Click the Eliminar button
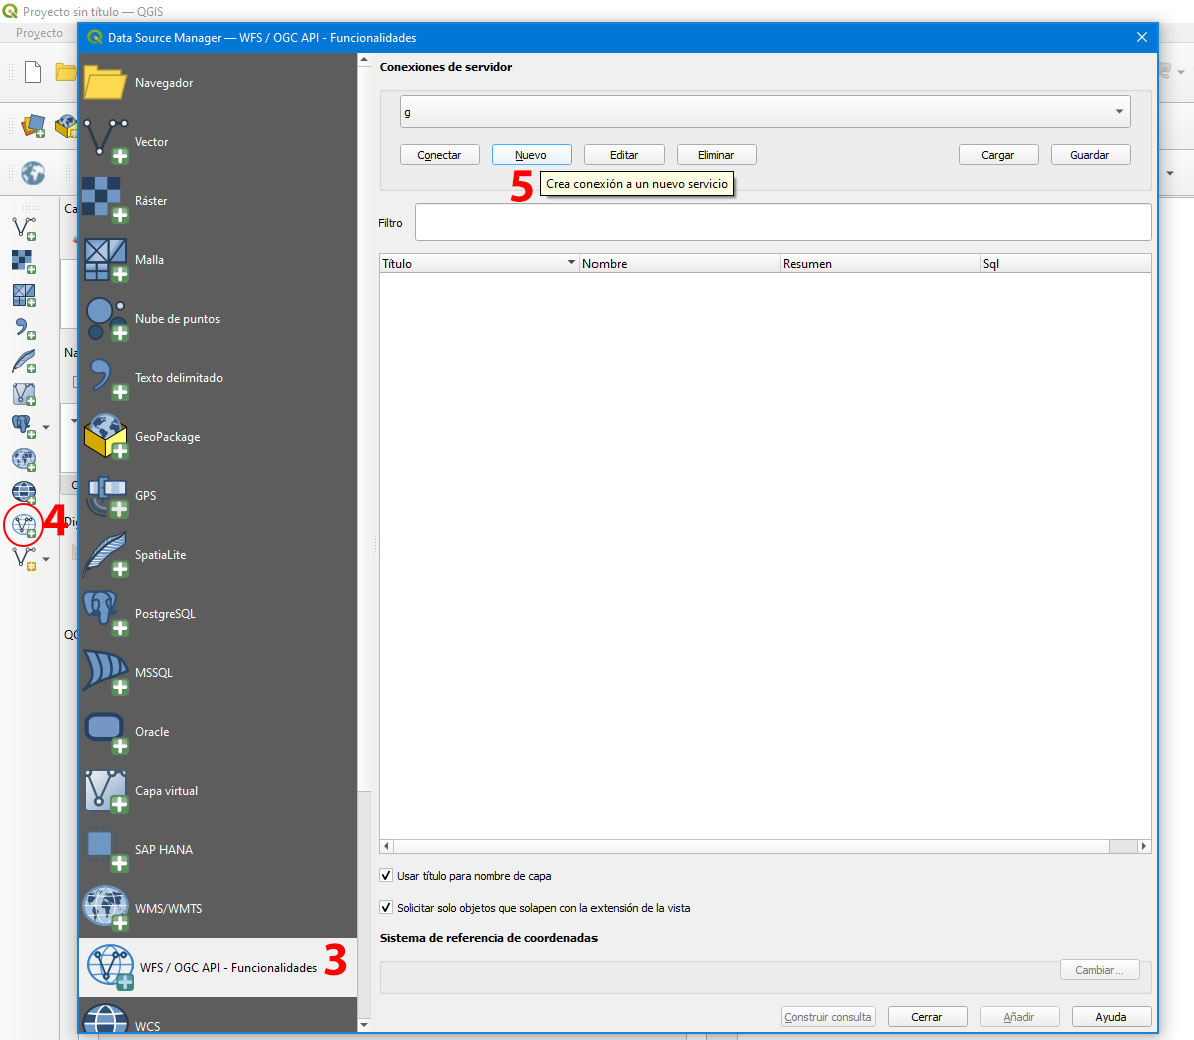Viewport: 1194px width, 1040px height. pyautogui.click(x=716, y=155)
